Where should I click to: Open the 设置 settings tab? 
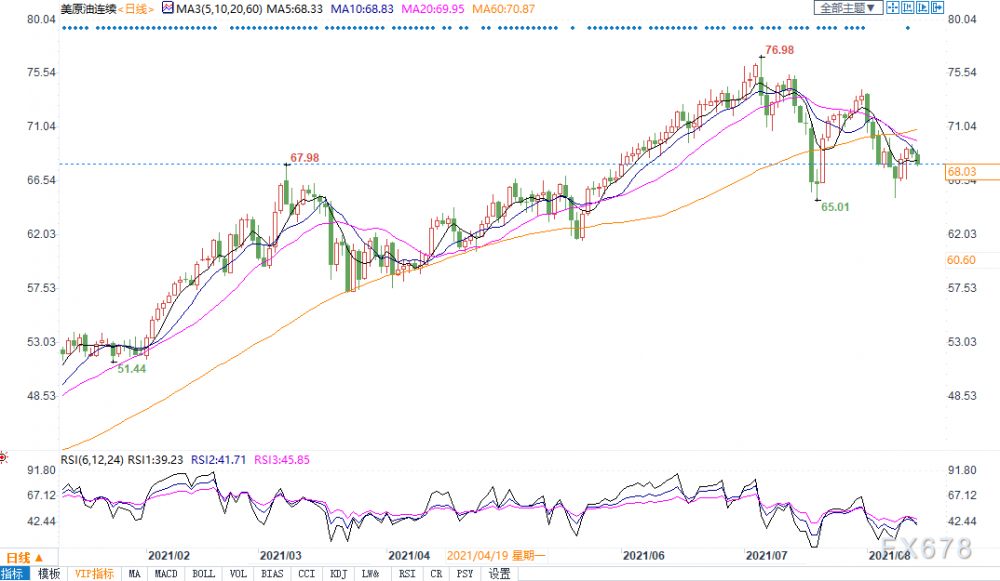coord(499,574)
